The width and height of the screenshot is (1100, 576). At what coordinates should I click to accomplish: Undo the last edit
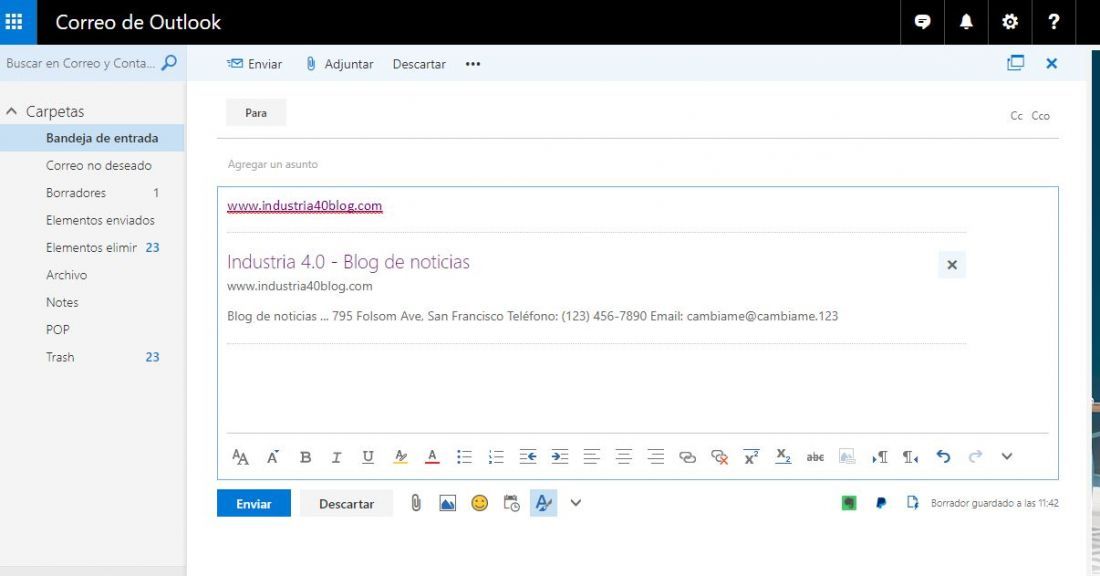(x=943, y=457)
